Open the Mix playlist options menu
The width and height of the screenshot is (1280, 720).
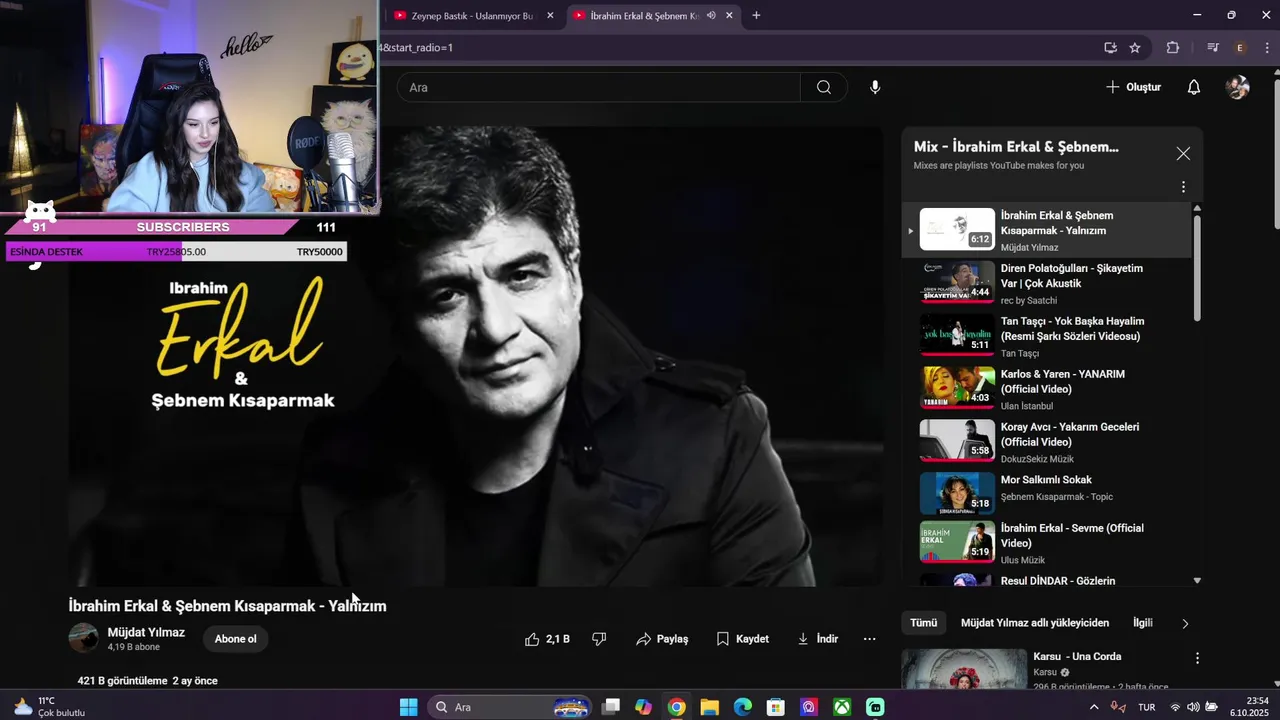1183,187
